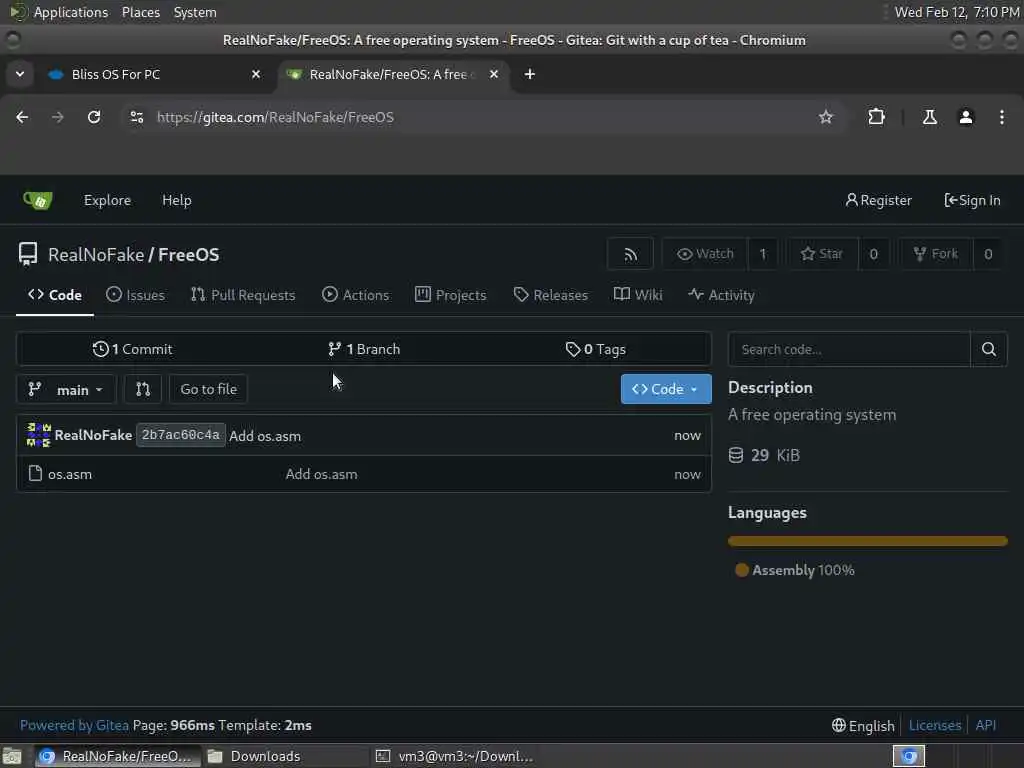Open the Chromium profile icon

(x=966, y=117)
